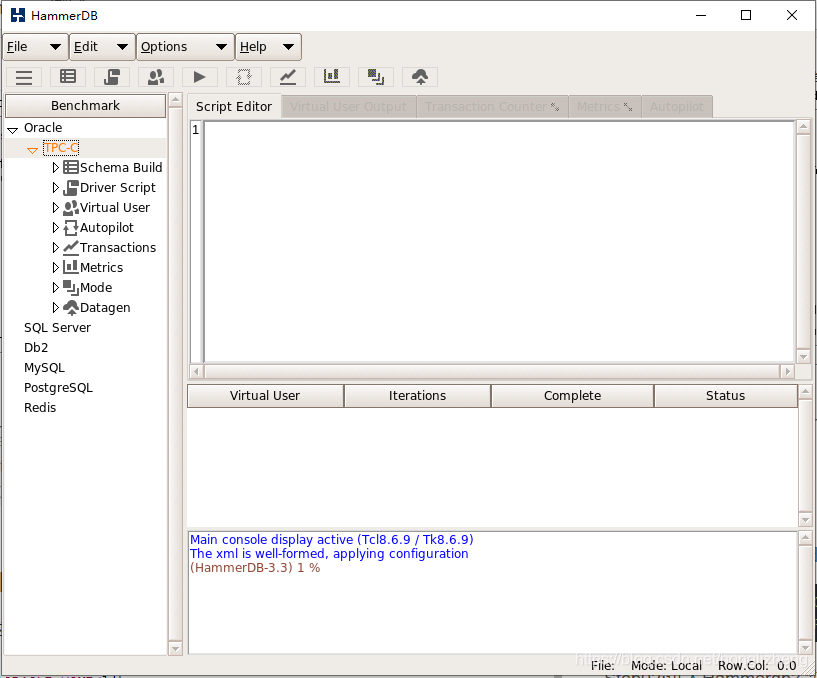This screenshot has height=678, width=817.
Task: Click the Metrics bar-chart toolbar icon
Action: 332,77
